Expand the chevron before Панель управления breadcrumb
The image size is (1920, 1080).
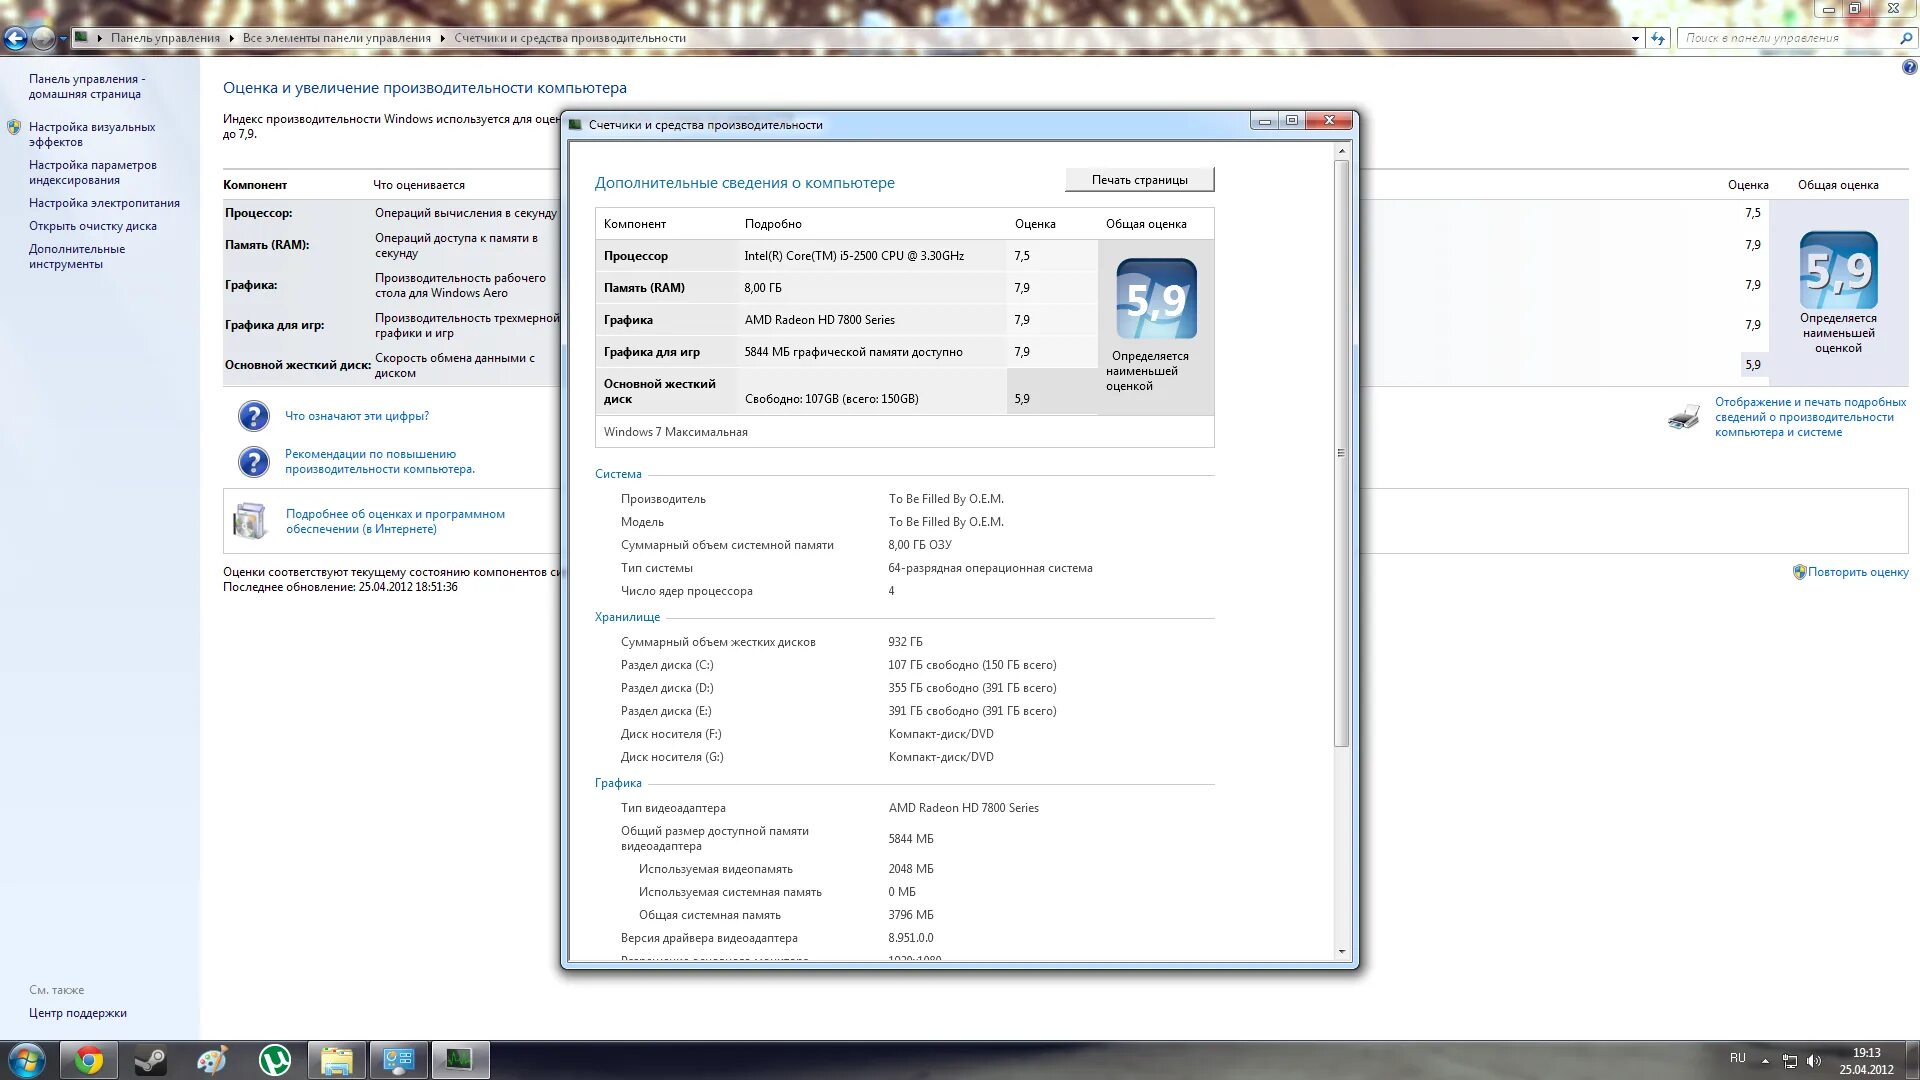pos(100,38)
